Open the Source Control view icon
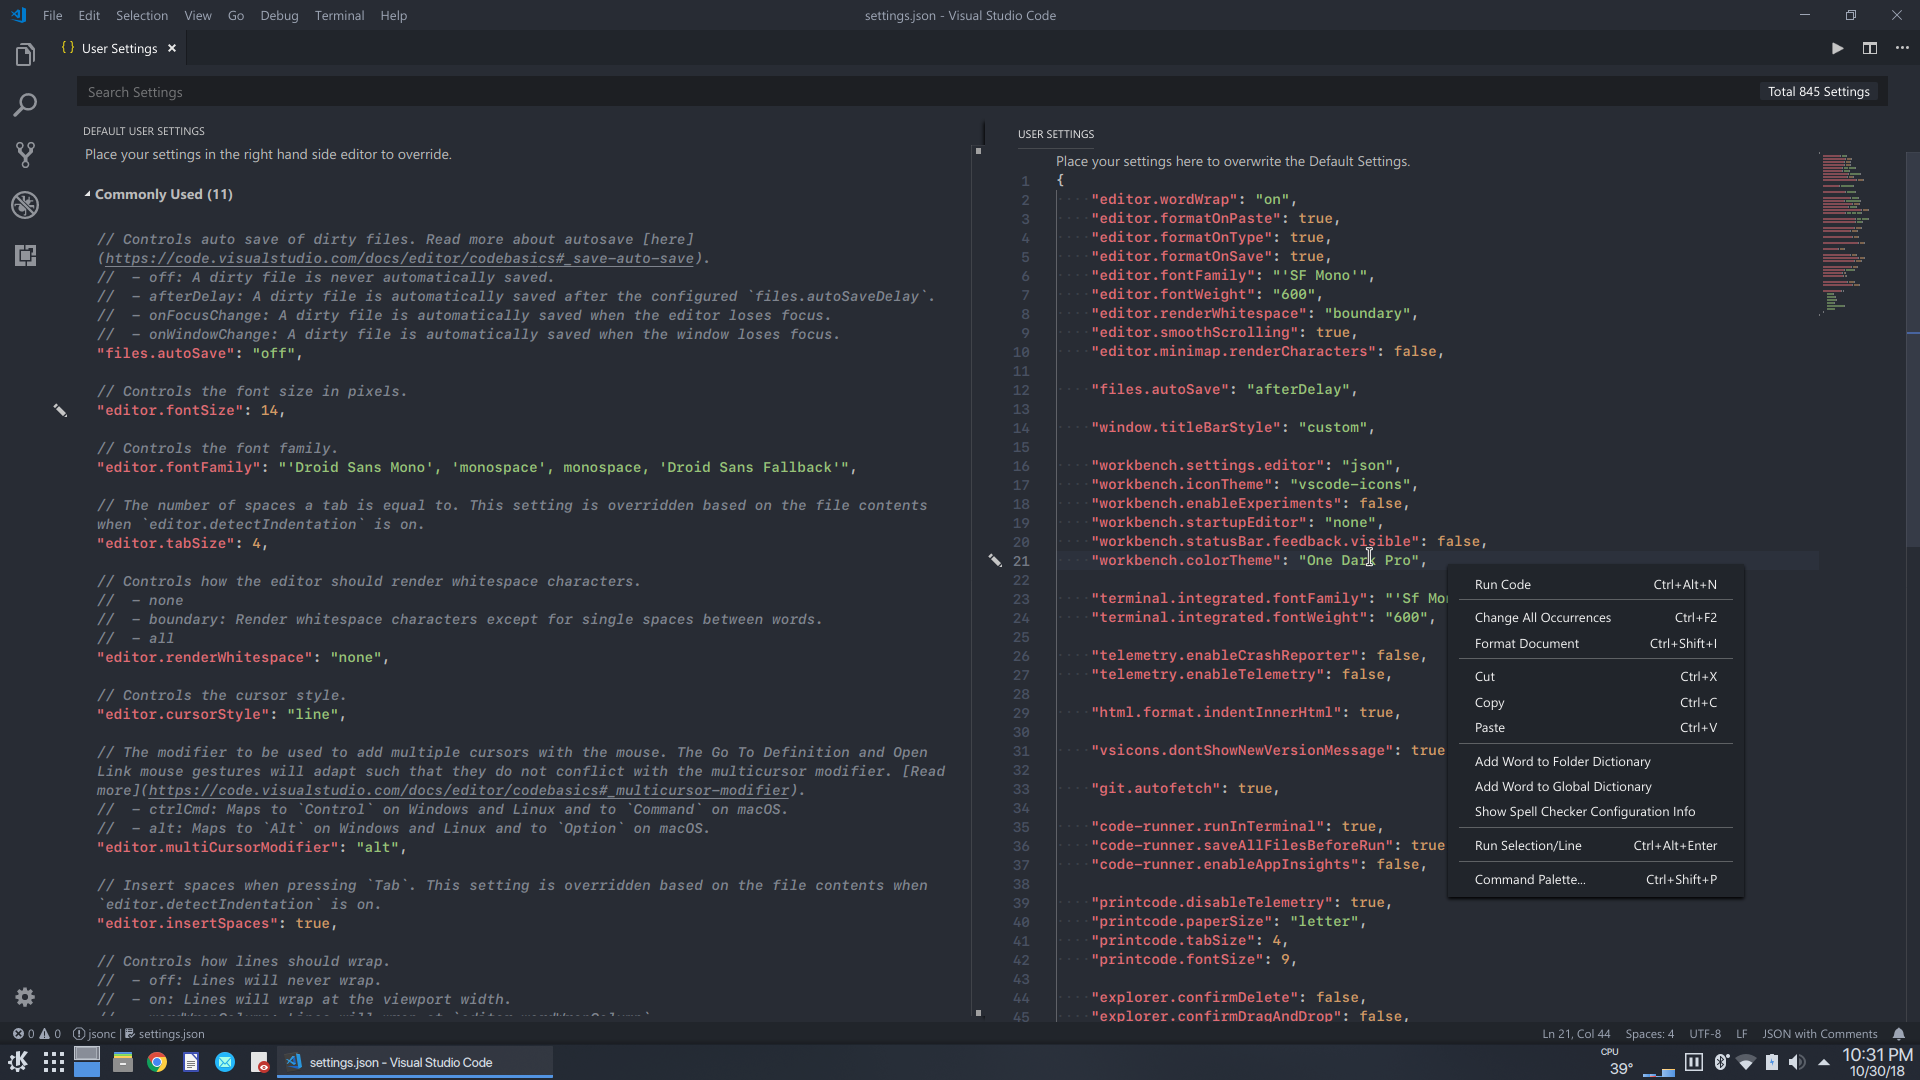This screenshot has height=1080, width=1920. 24,155
